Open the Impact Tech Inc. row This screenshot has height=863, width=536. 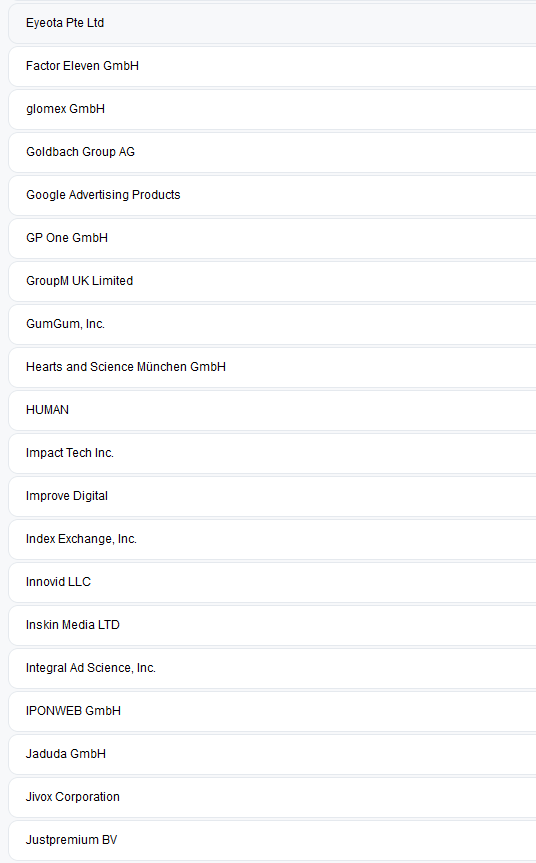pyautogui.click(x=272, y=453)
